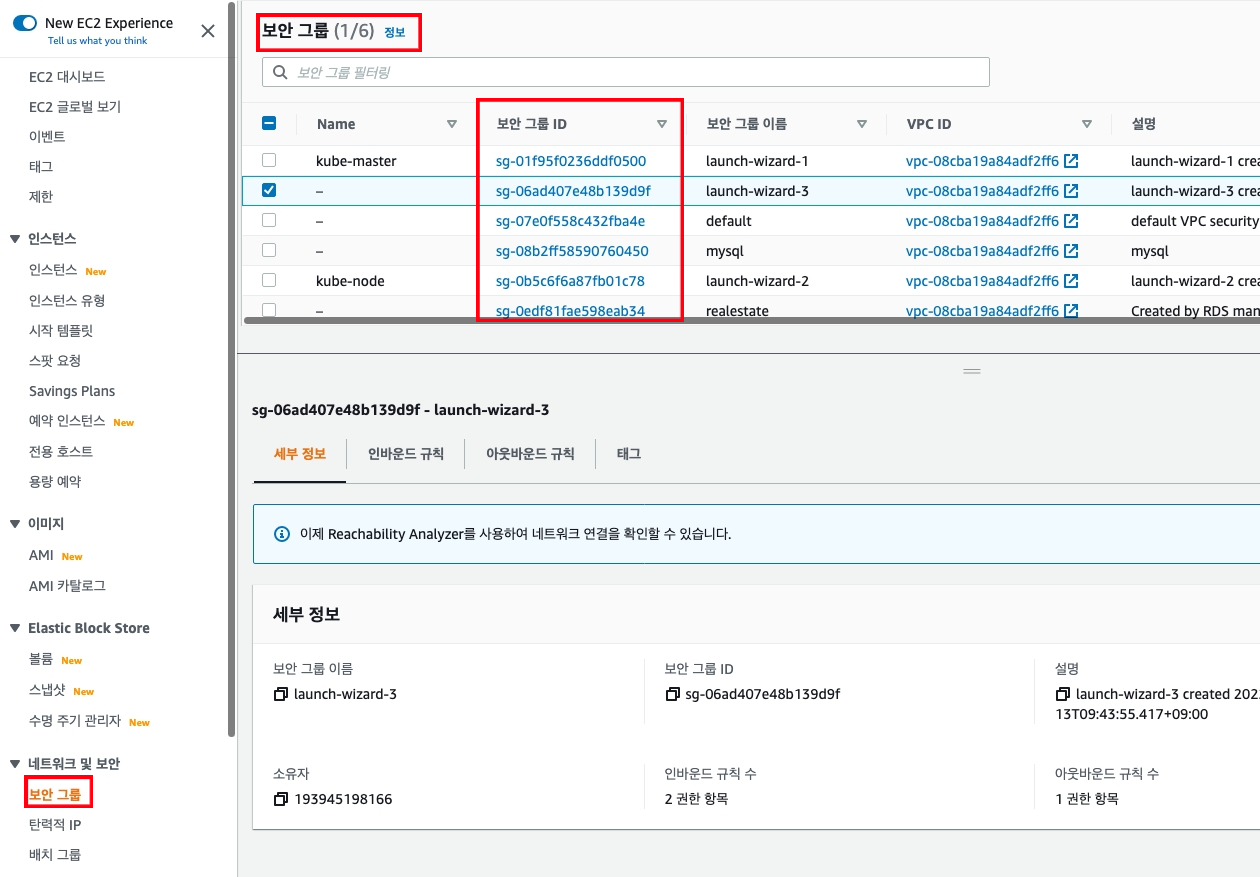Focus the security group filter input field

626,72
